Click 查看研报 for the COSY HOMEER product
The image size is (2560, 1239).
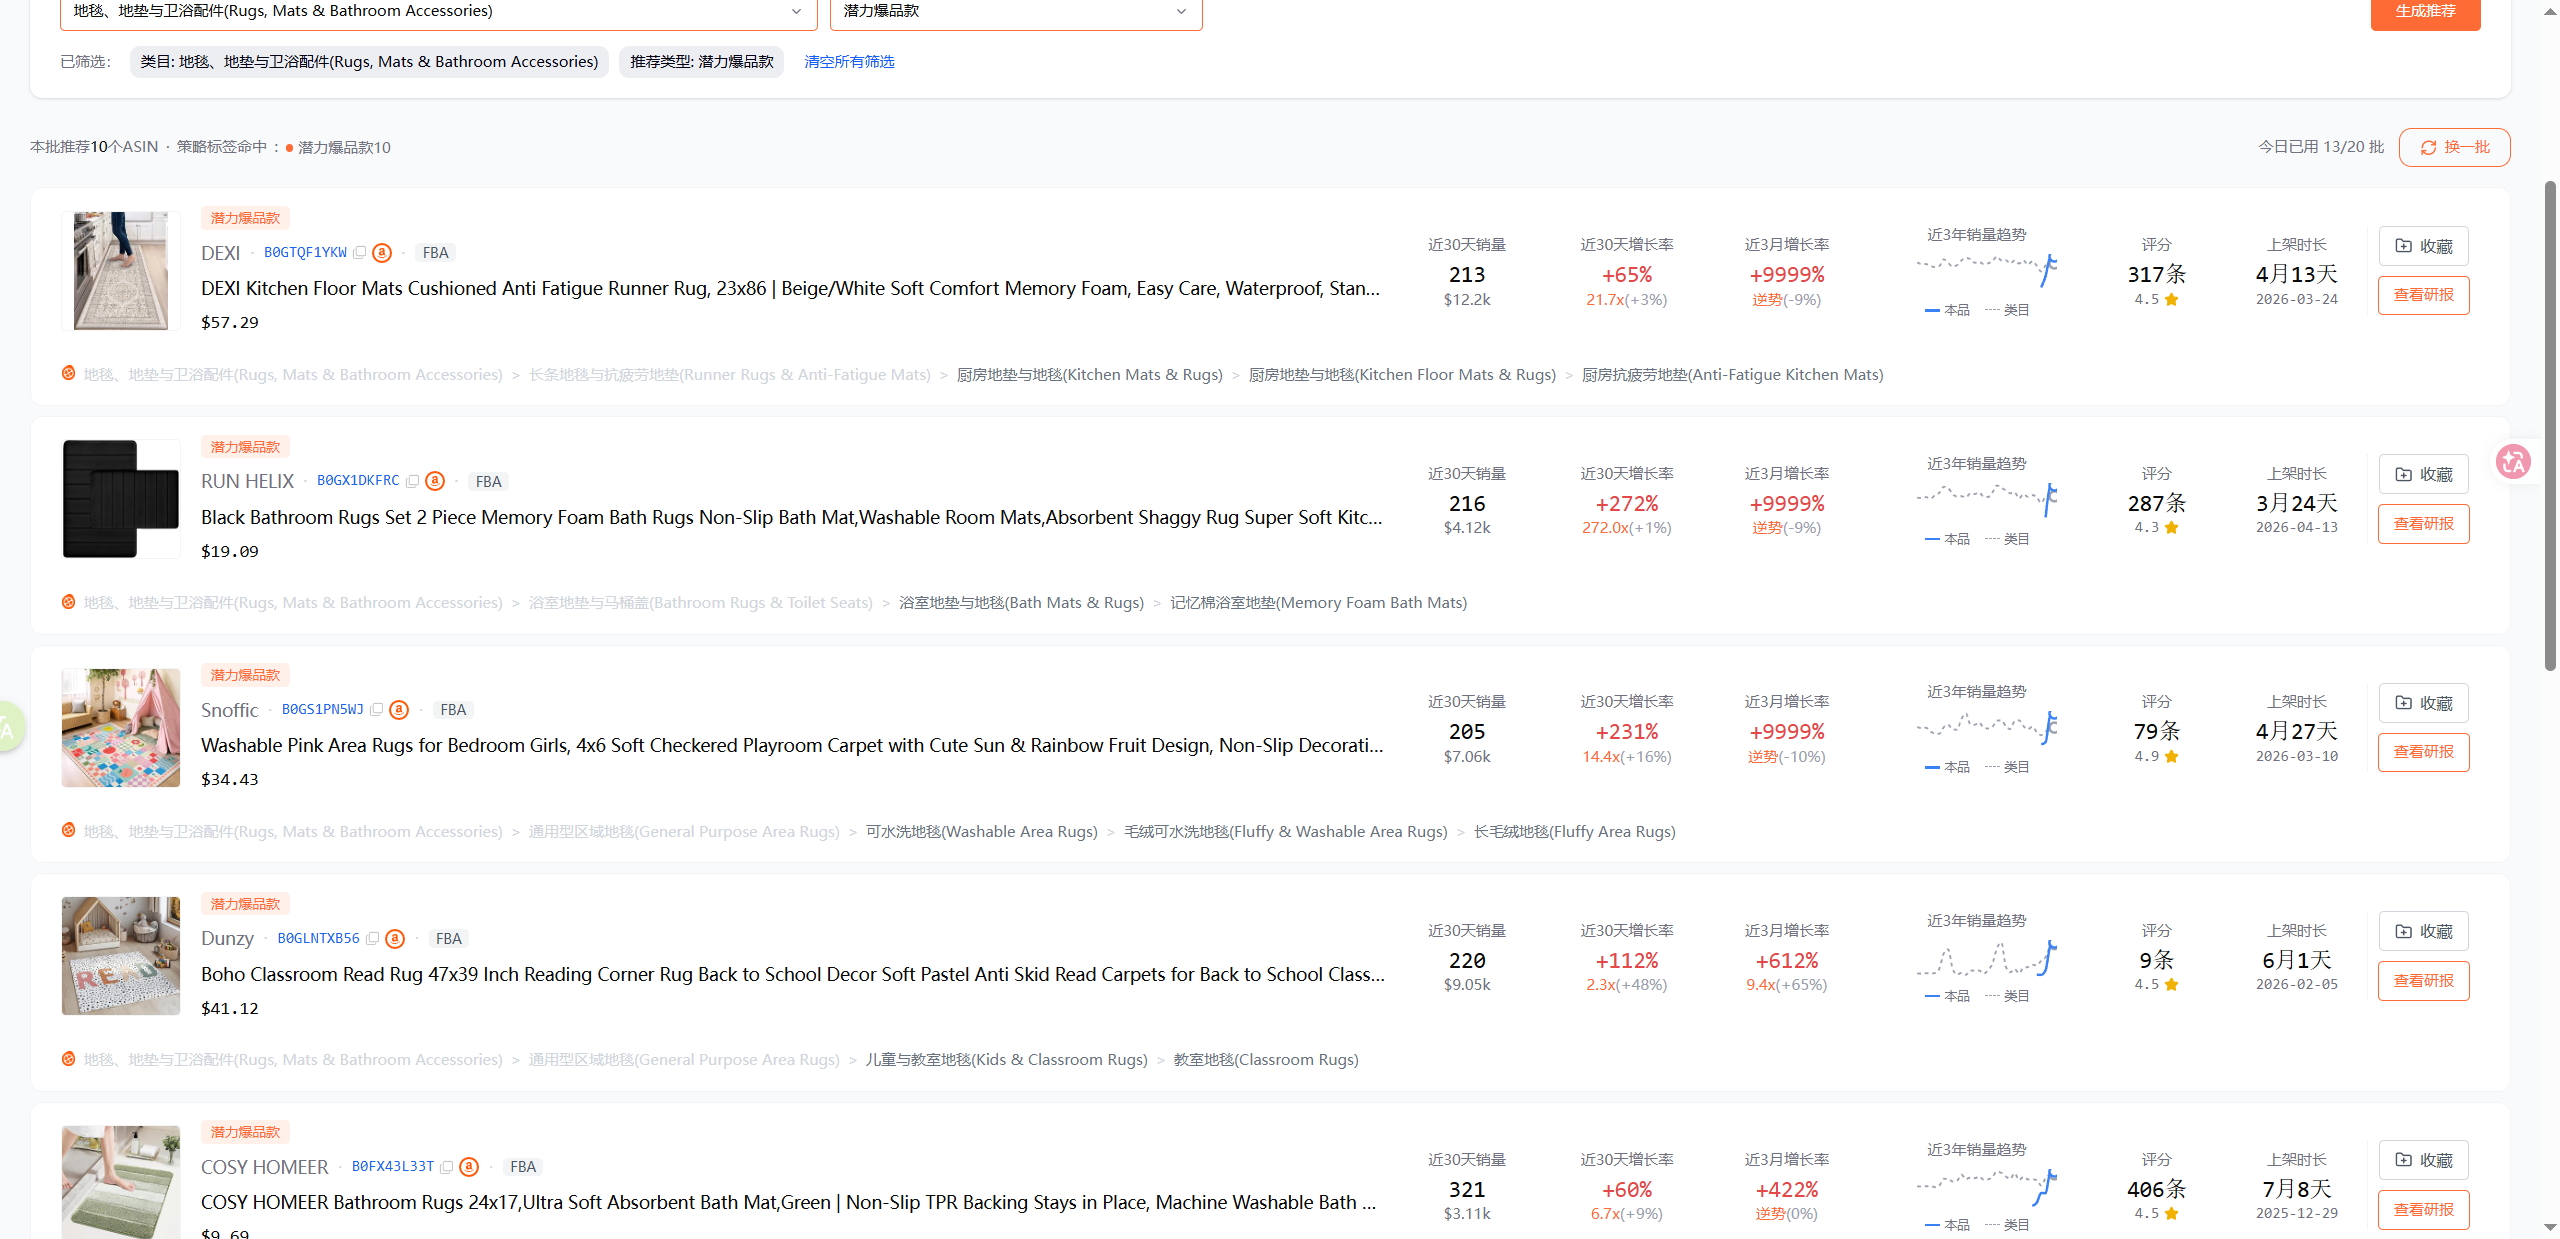pos(2423,1209)
